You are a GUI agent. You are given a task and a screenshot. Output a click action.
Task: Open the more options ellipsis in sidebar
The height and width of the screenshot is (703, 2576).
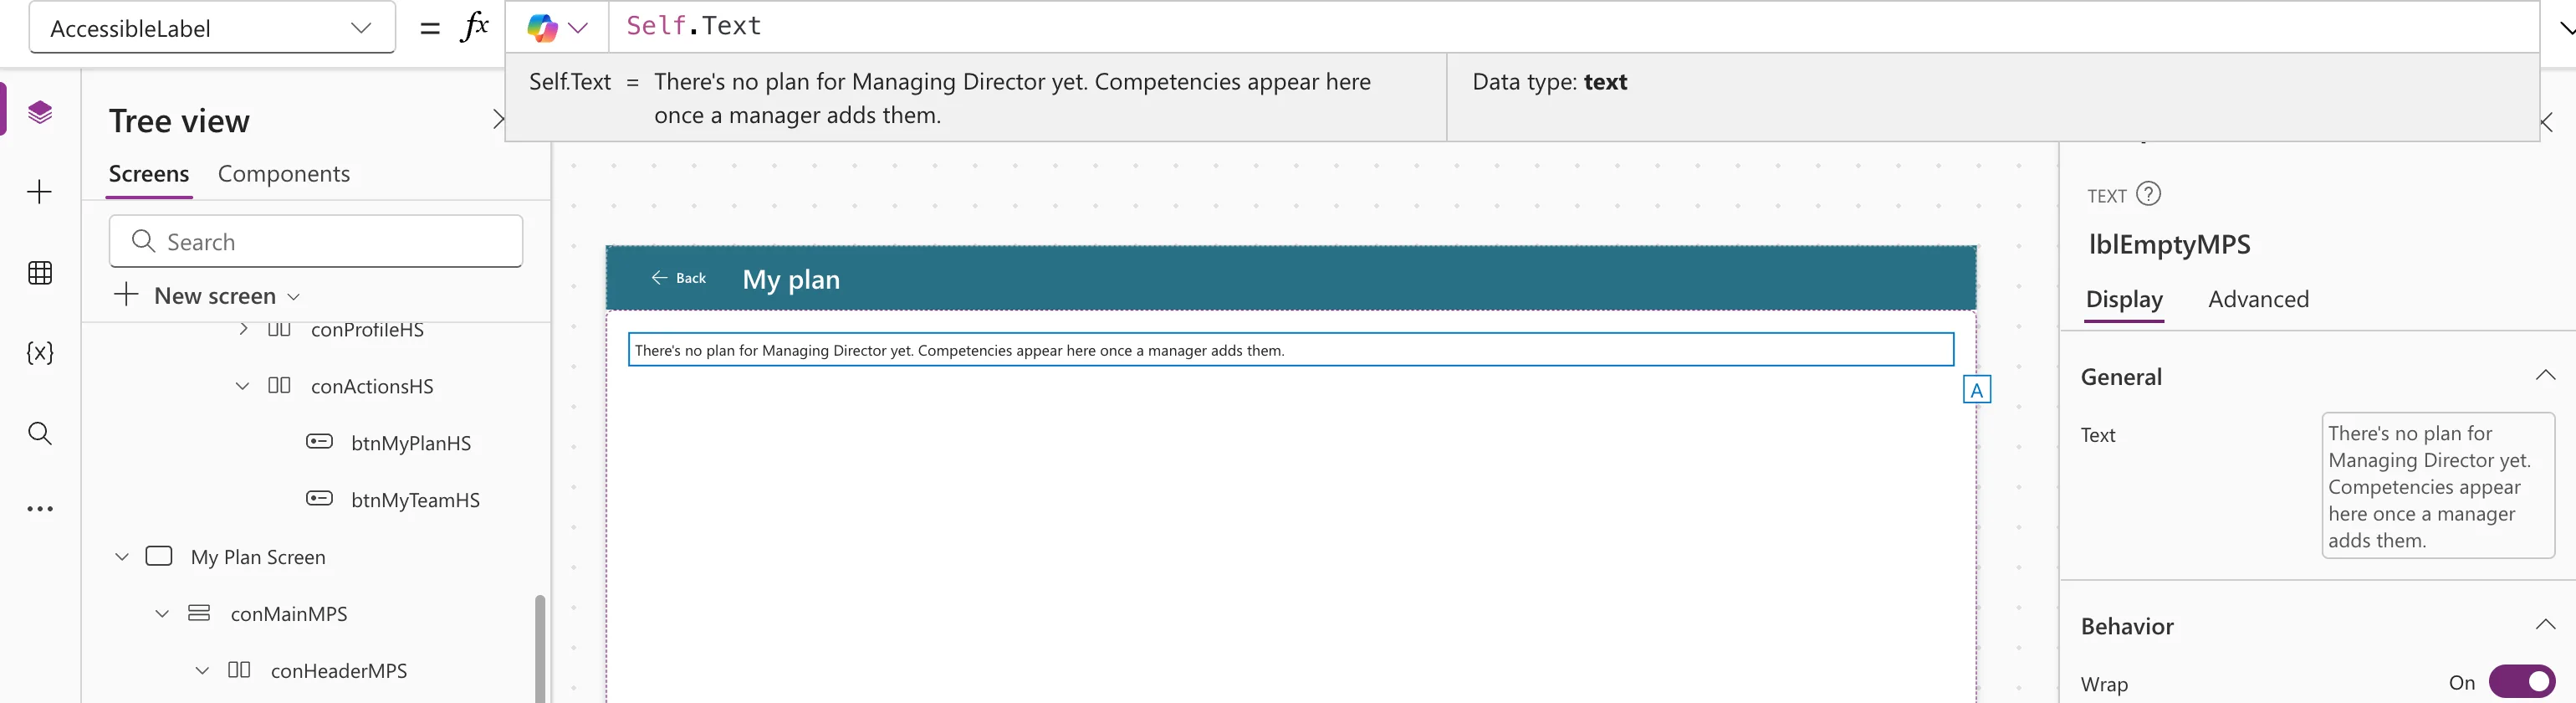point(40,509)
